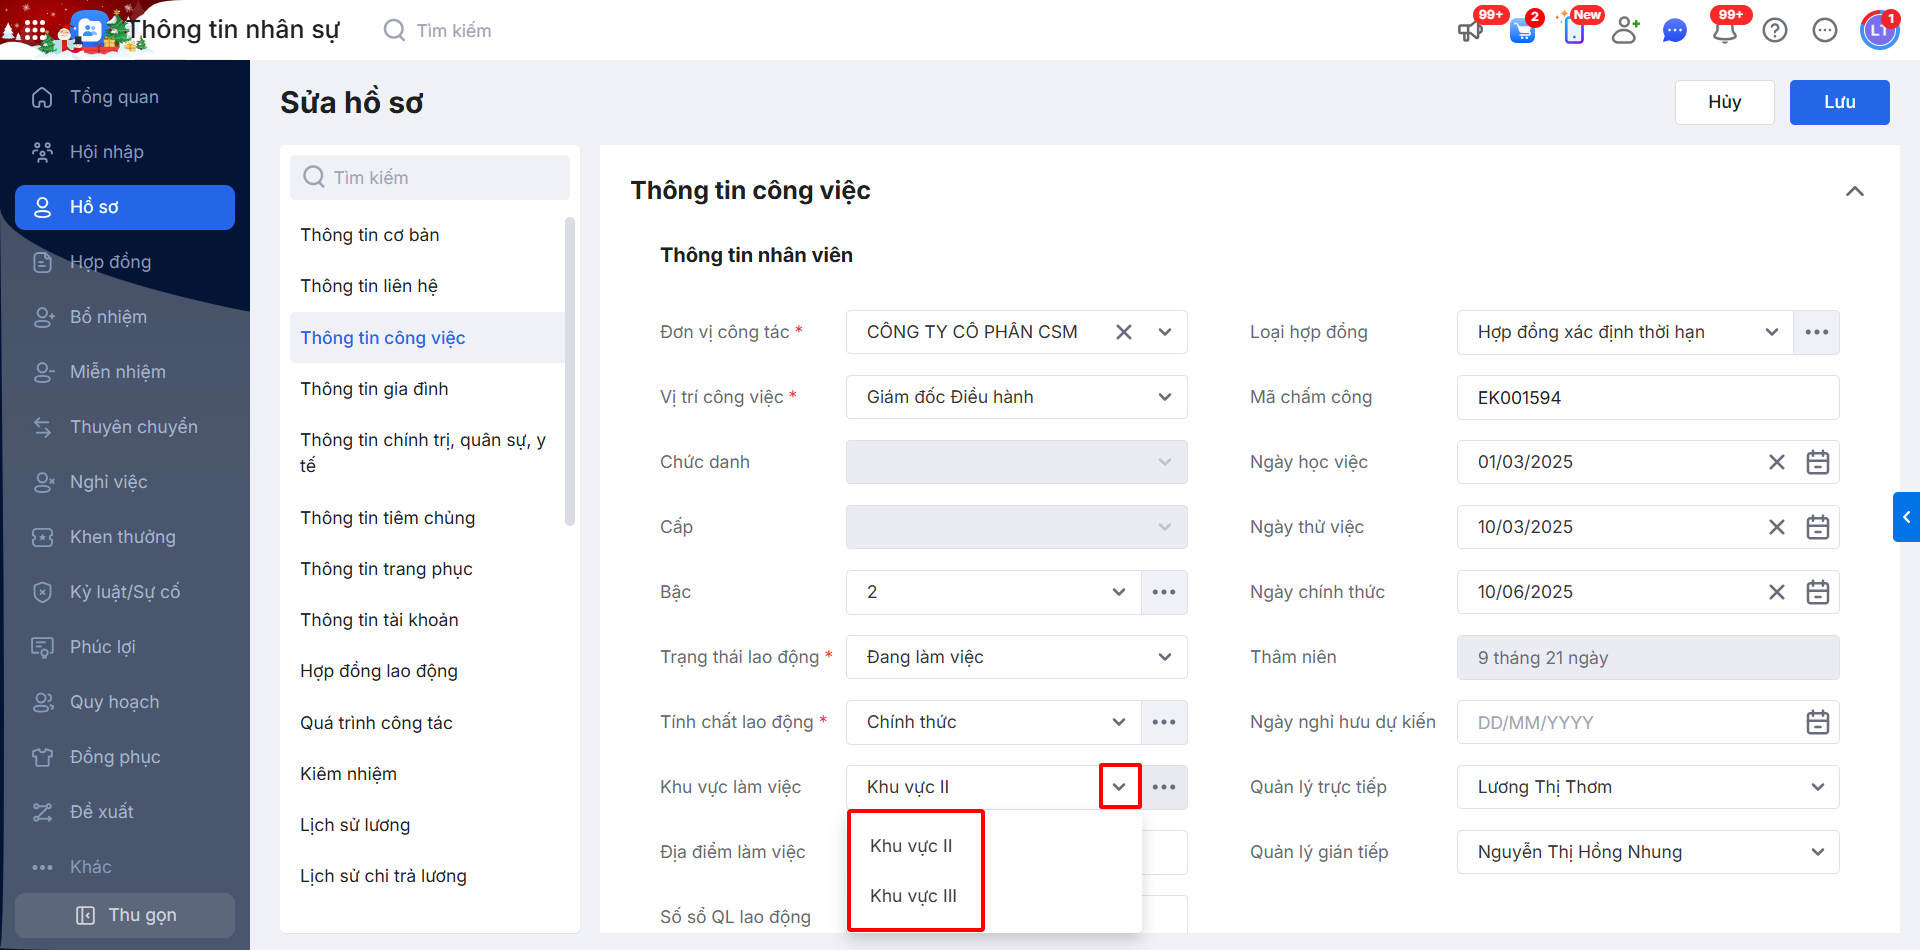
Task: Open the Quản lý trực tiếp dropdown
Action: (x=1817, y=787)
